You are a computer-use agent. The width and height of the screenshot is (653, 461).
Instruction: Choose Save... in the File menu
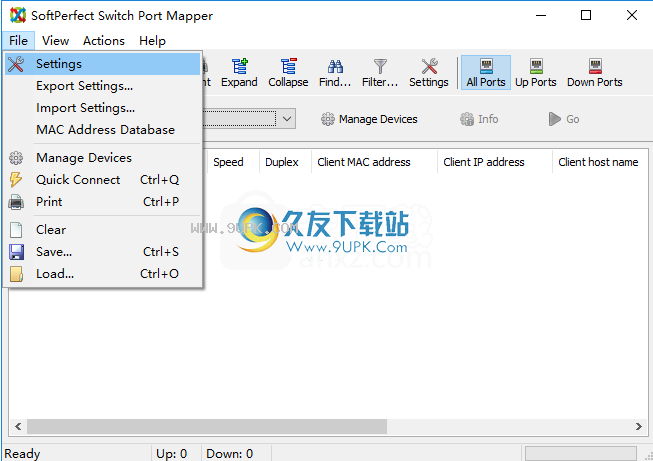point(102,252)
